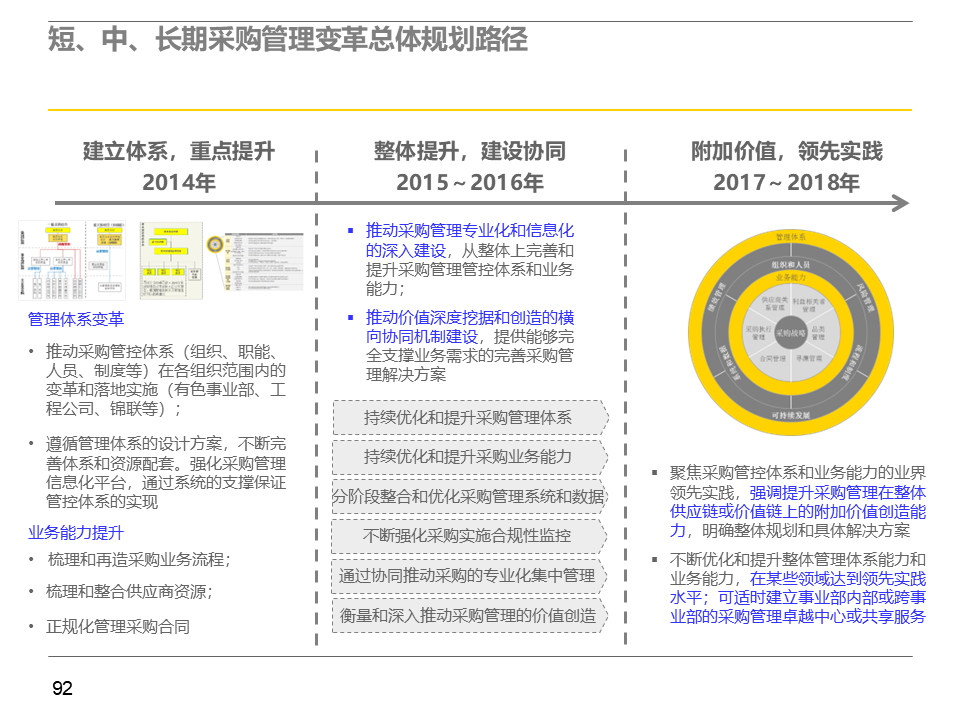960x720 pixels.
Task: Open the yellow-box flowchart thumbnail
Action: pos(171,261)
